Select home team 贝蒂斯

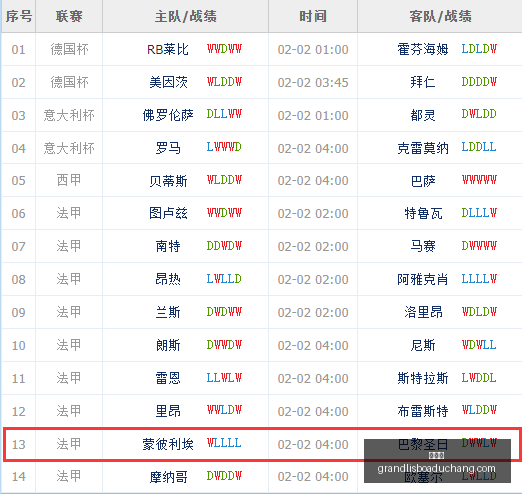click(168, 181)
